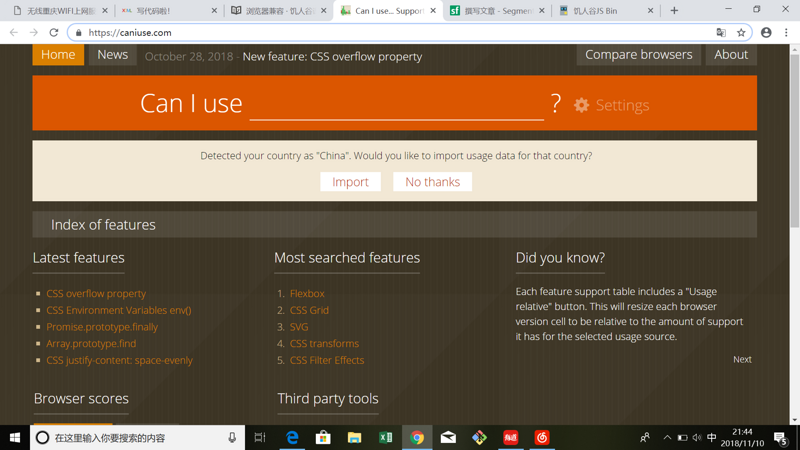Viewport: 800px width, 450px height.
Task: Open the CSS Filter Effects link
Action: click(x=327, y=360)
